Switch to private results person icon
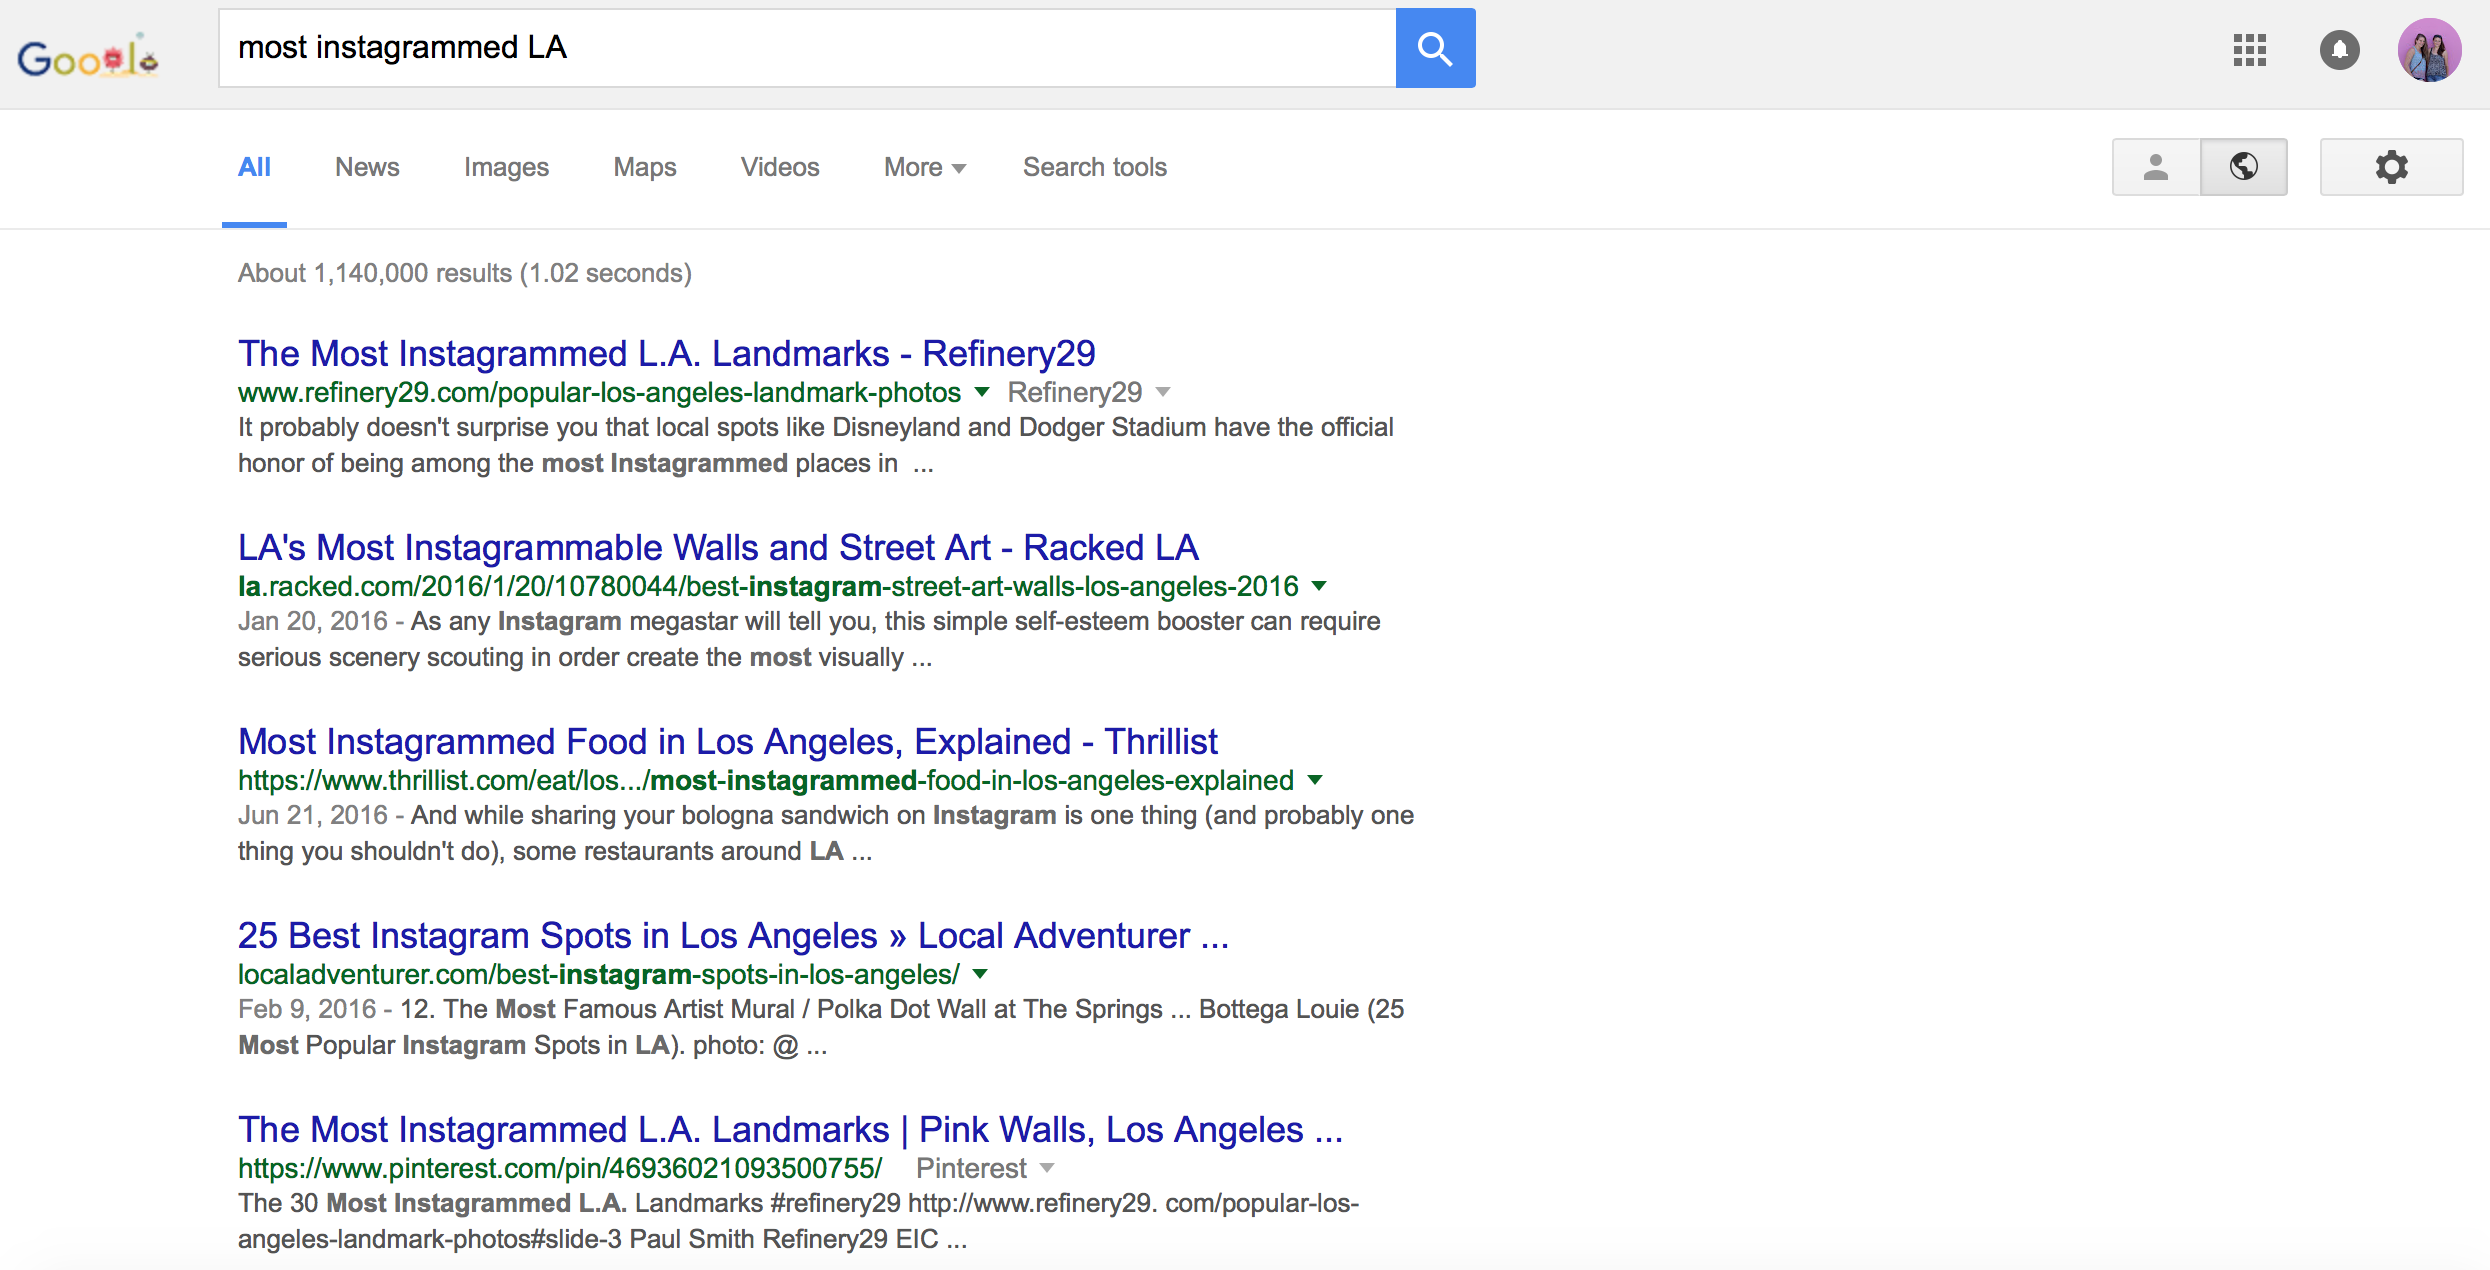Screen dimensions: 2490x1270 coord(2156,167)
